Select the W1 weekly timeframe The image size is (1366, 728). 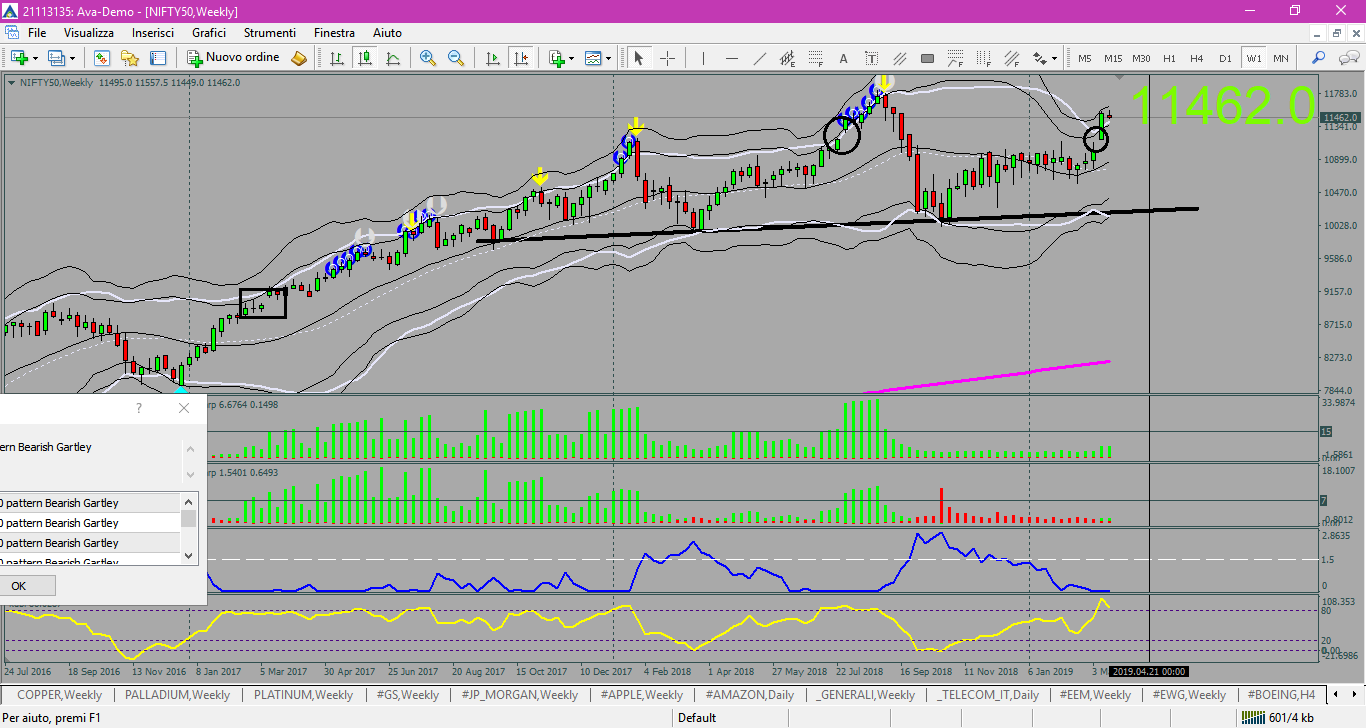tap(1253, 58)
